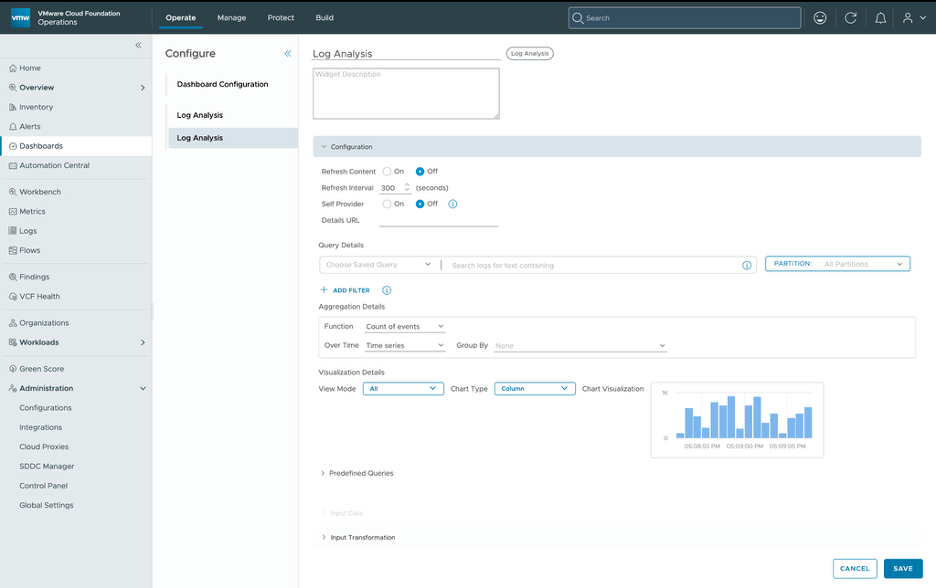Open the Partition dropdown
Viewport: 936px width, 588px height.
(838, 264)
